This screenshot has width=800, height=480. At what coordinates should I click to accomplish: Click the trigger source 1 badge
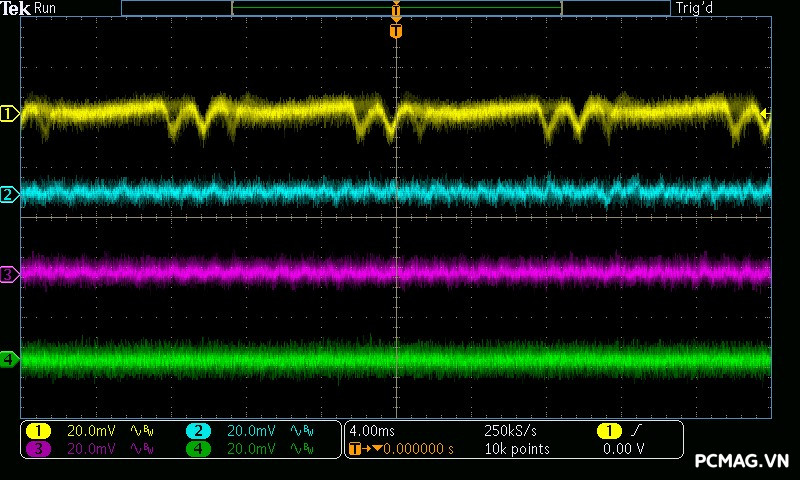609,431
